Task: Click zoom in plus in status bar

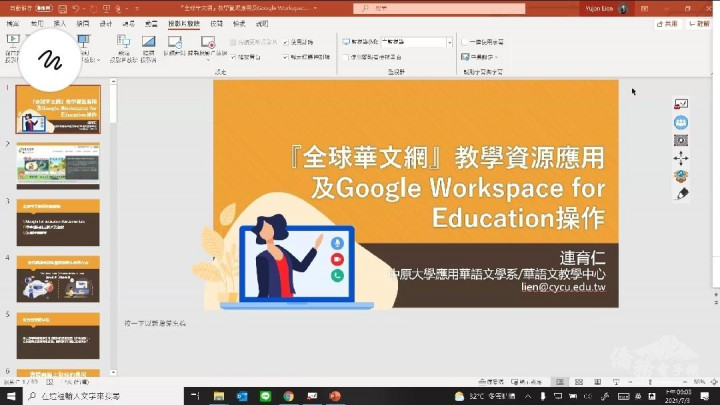Action: 685,382
